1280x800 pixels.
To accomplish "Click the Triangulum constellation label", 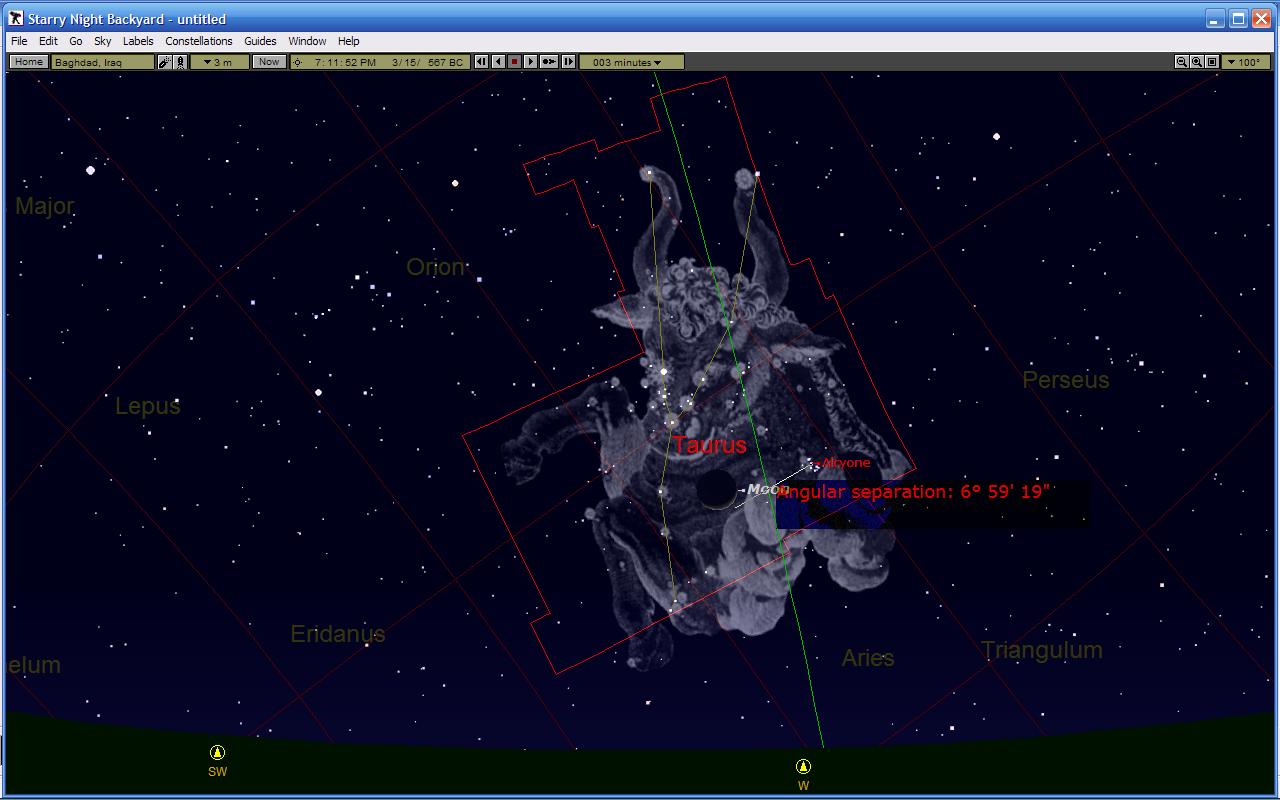I will click(x=1042, y=650).
